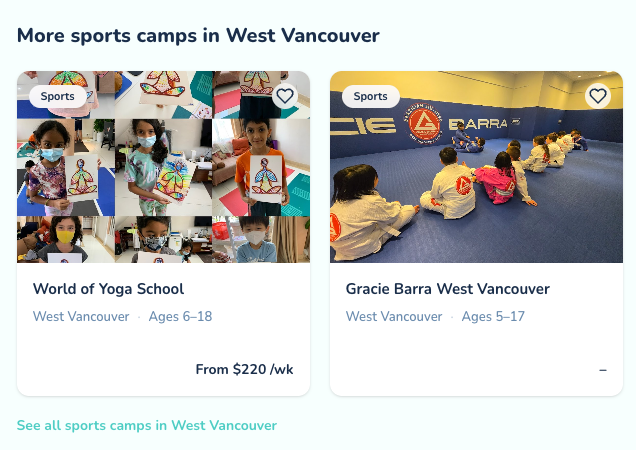Open World of Yoga School title link
Image resolution: width=636 pixels, height=450 pixels.
coord(108,289)
